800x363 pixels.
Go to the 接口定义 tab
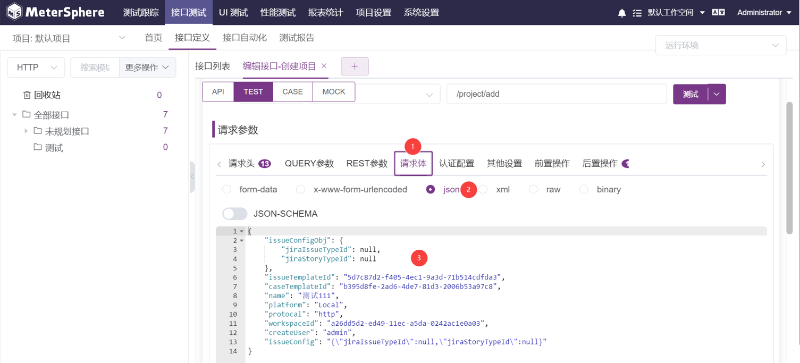pyautogui.click(x=192, y=38)
